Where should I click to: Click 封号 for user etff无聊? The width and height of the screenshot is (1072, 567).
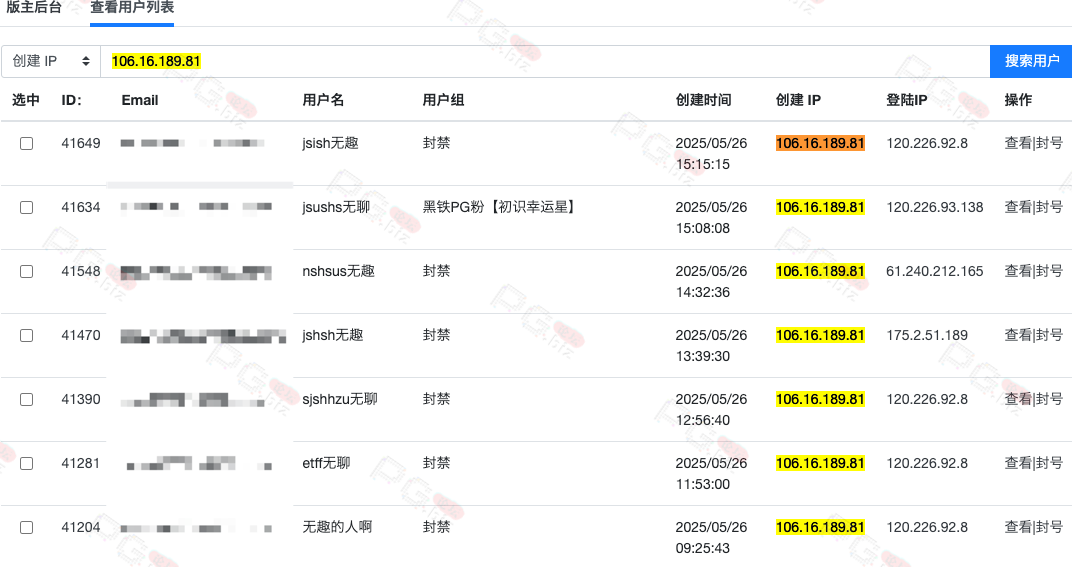pos(1049,463)
